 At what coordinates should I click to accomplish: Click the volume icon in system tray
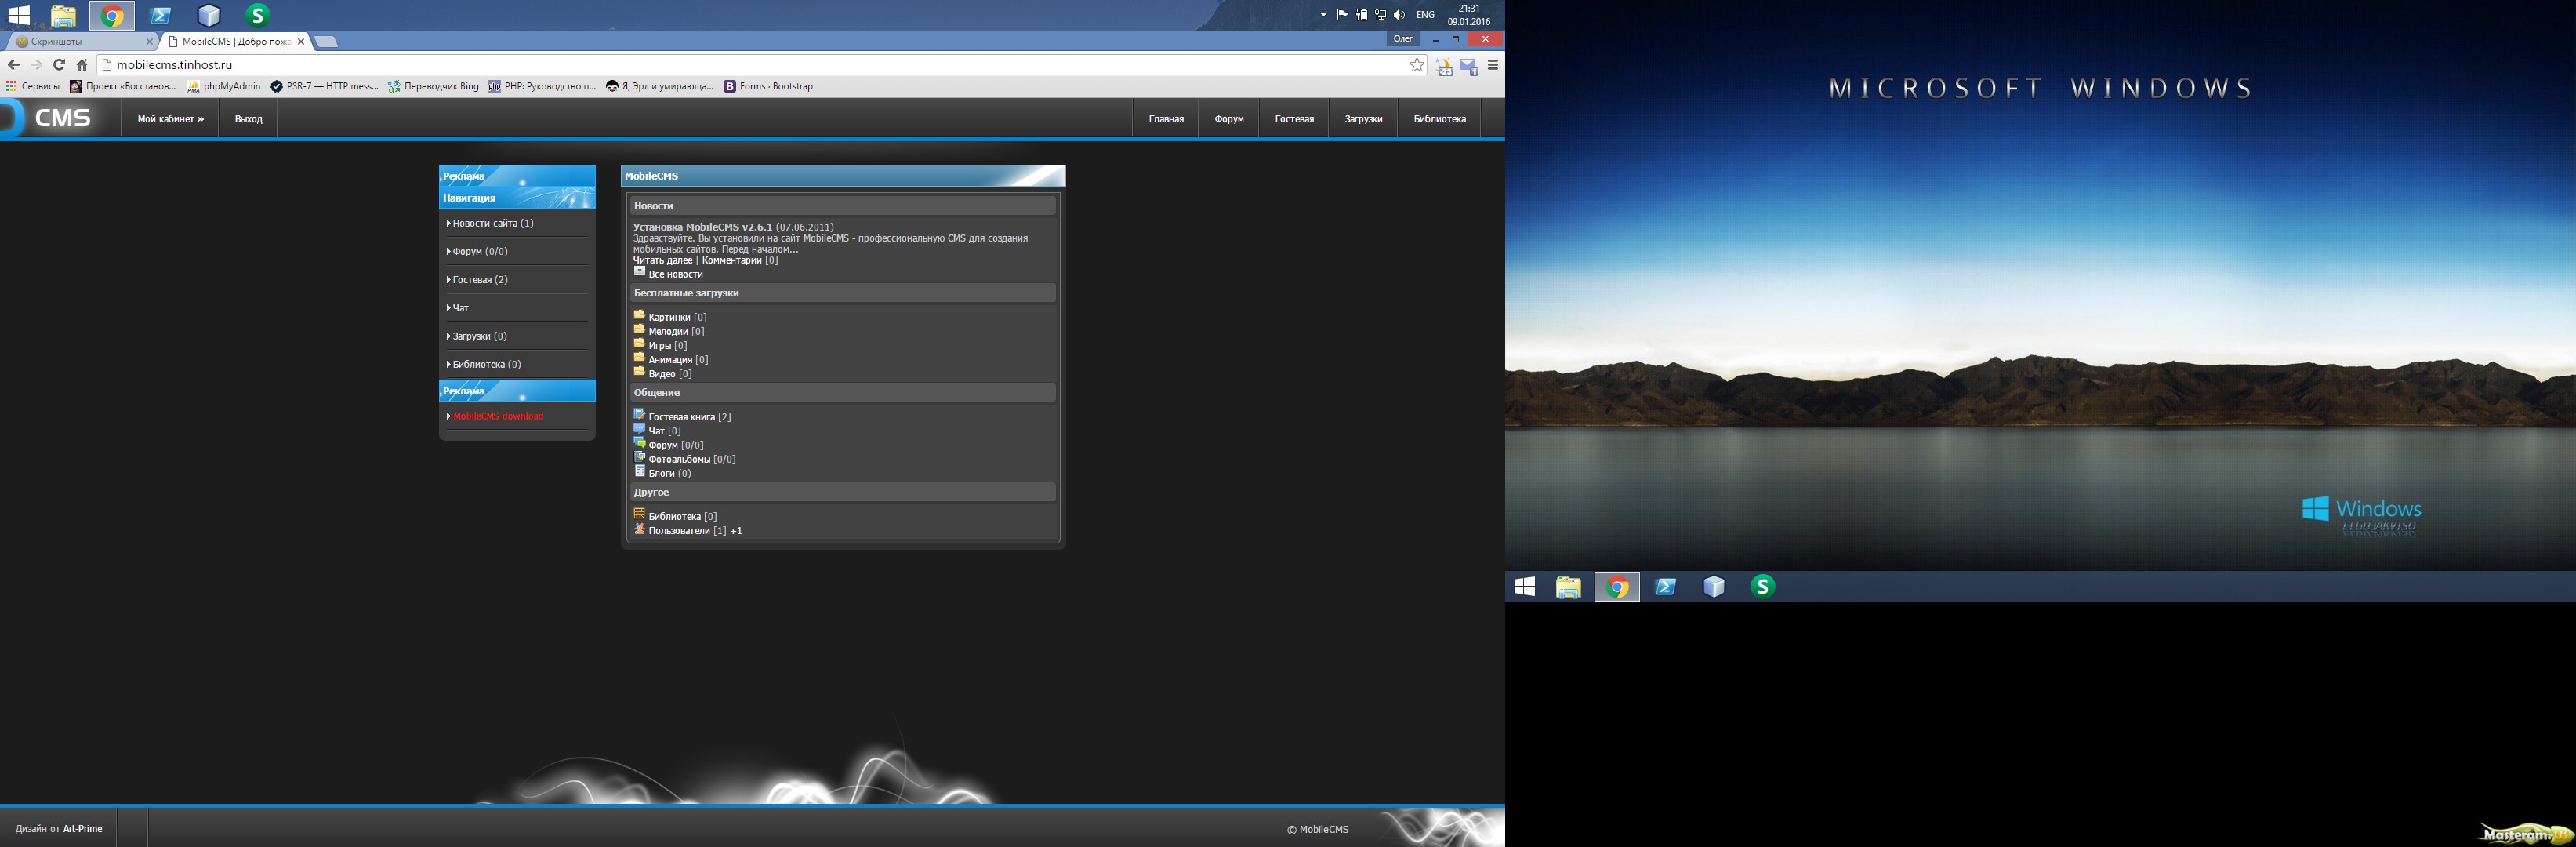click(1398, 15)
